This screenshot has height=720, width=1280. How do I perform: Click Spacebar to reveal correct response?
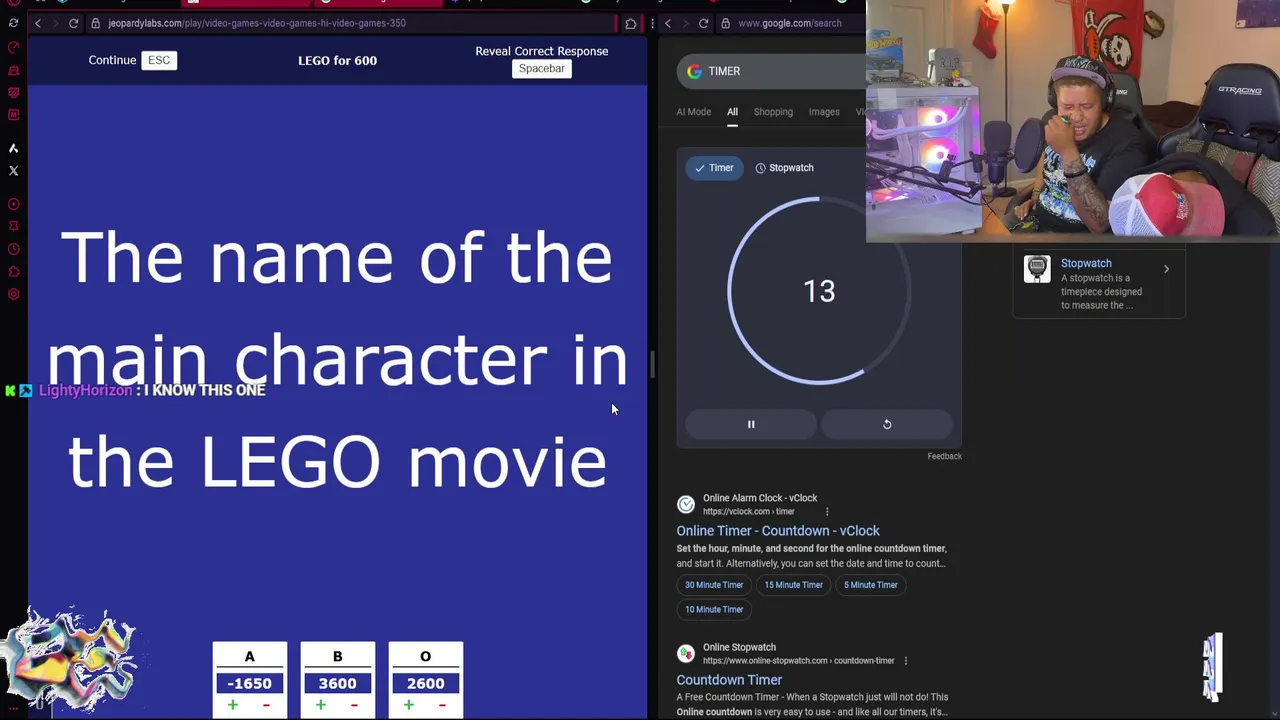[x=542, y=69]
